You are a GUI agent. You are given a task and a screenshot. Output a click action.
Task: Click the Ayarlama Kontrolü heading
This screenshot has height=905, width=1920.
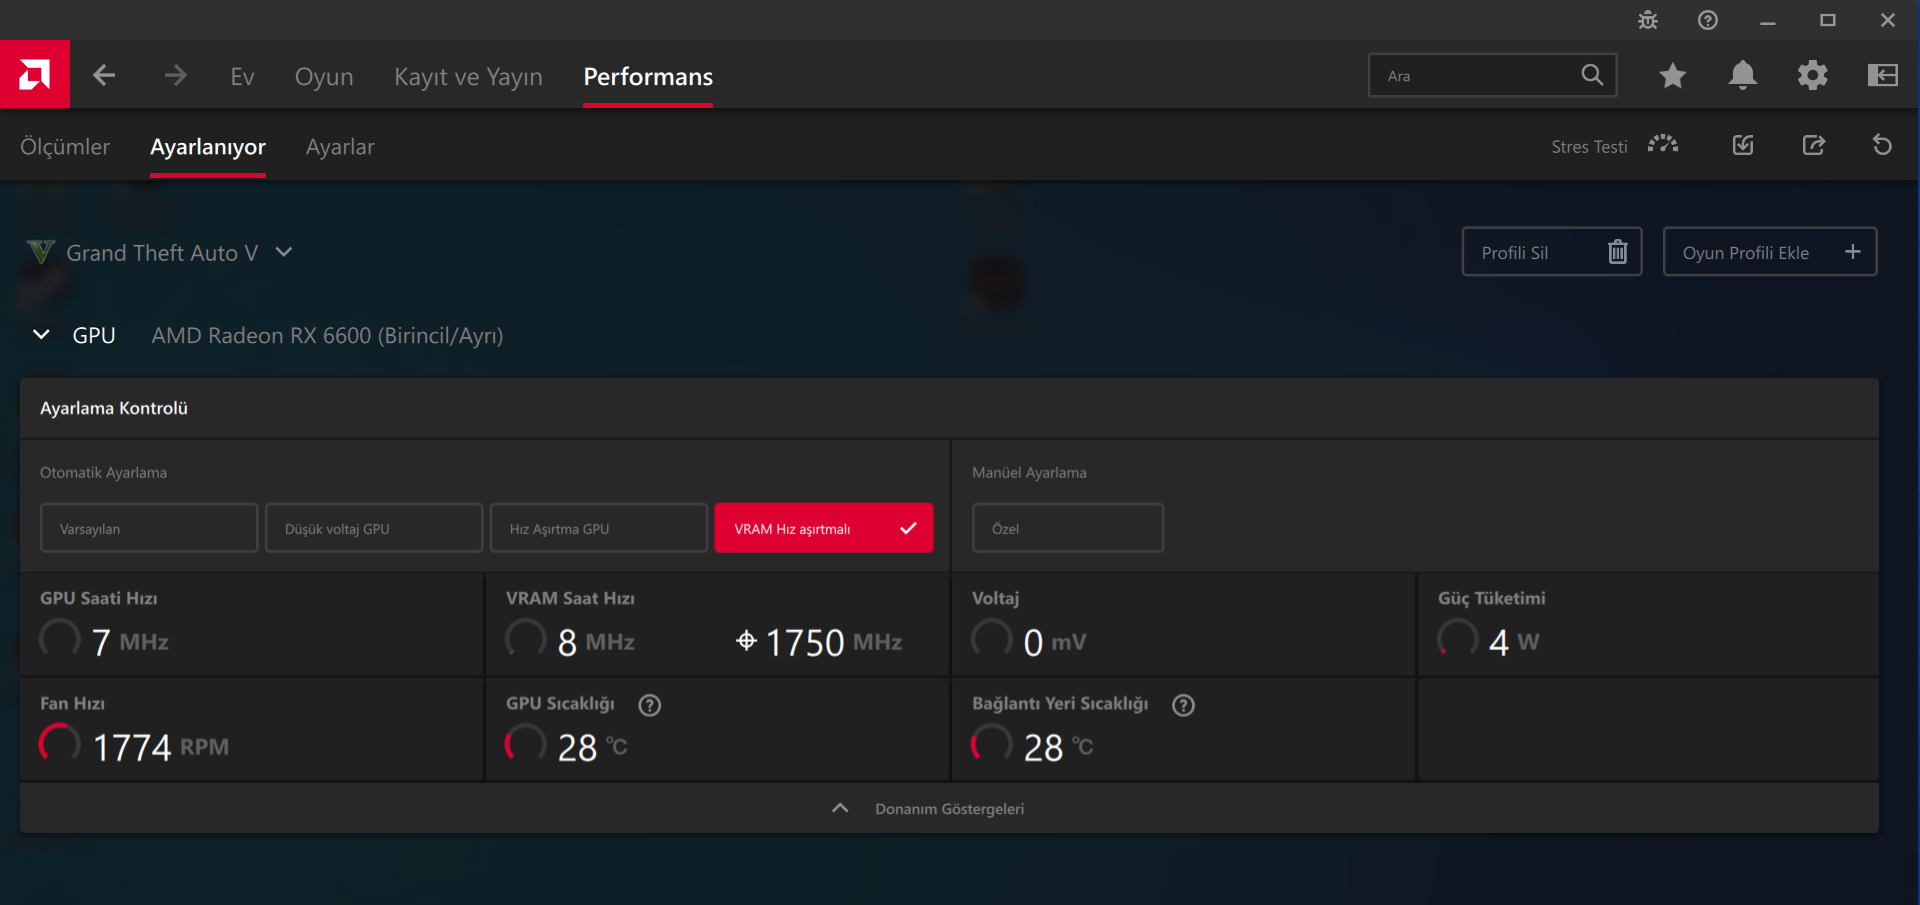[x=114, y=408]
